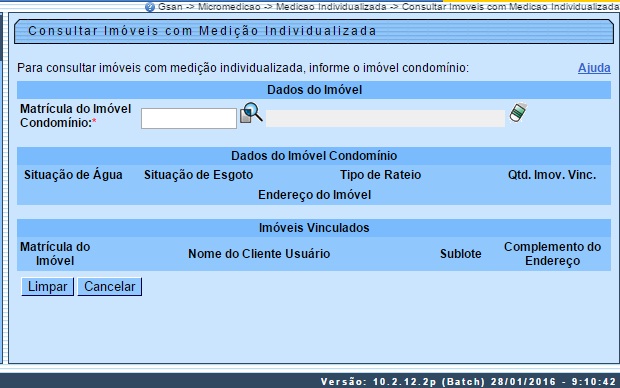Click the 'Matrícula do Imóvel' column header
This screenshot has width=620, height=388.
55,254
